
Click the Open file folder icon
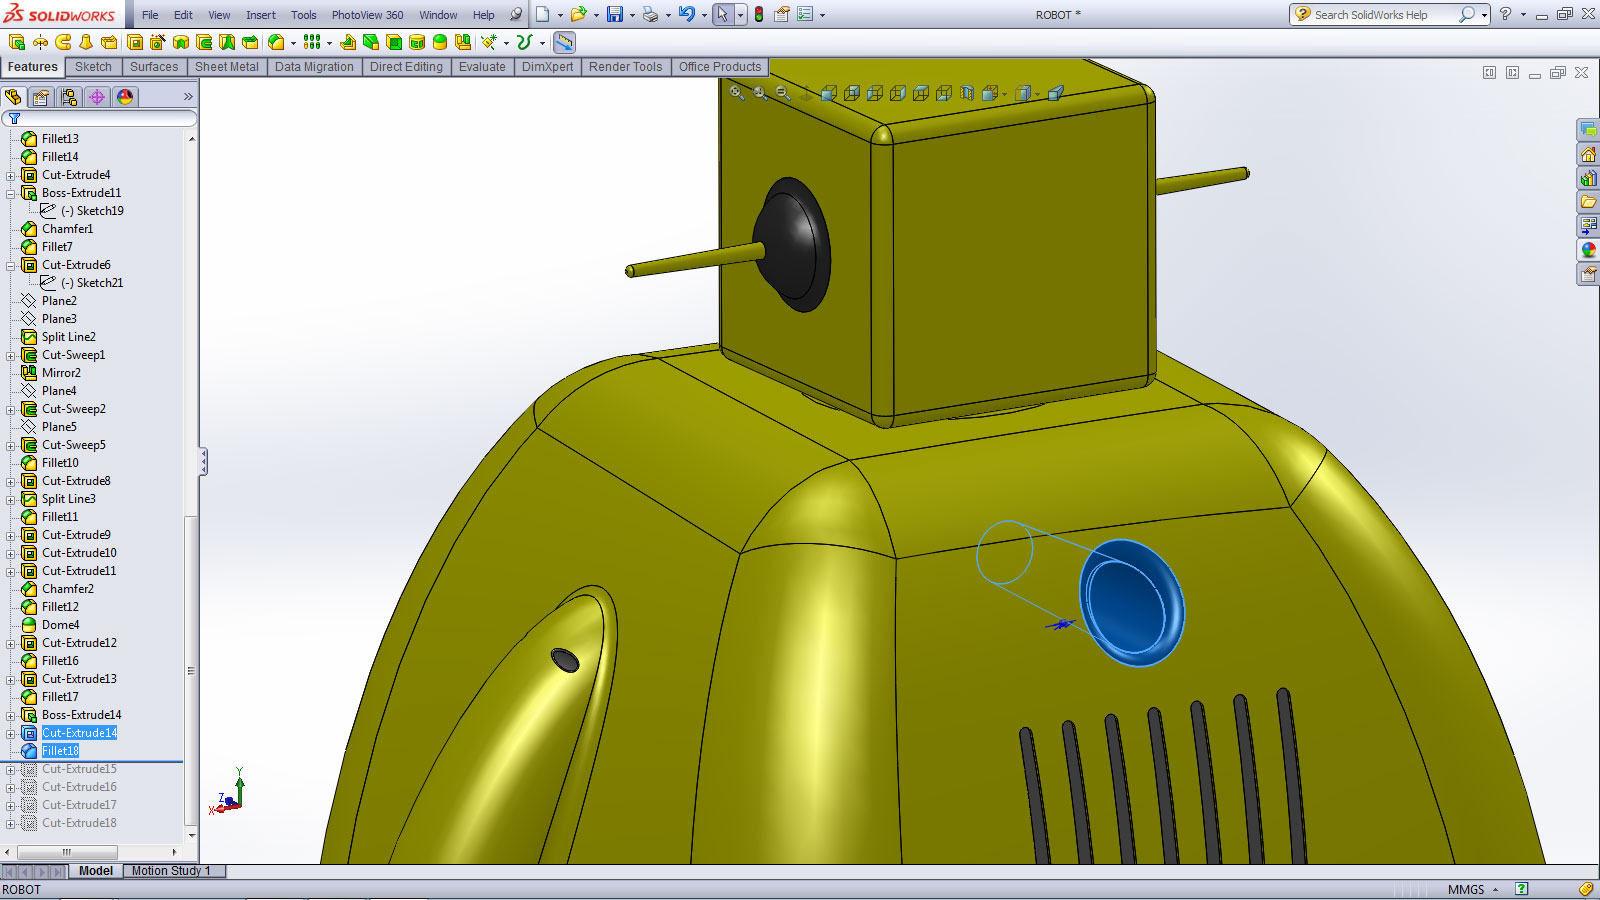[577, 14]
